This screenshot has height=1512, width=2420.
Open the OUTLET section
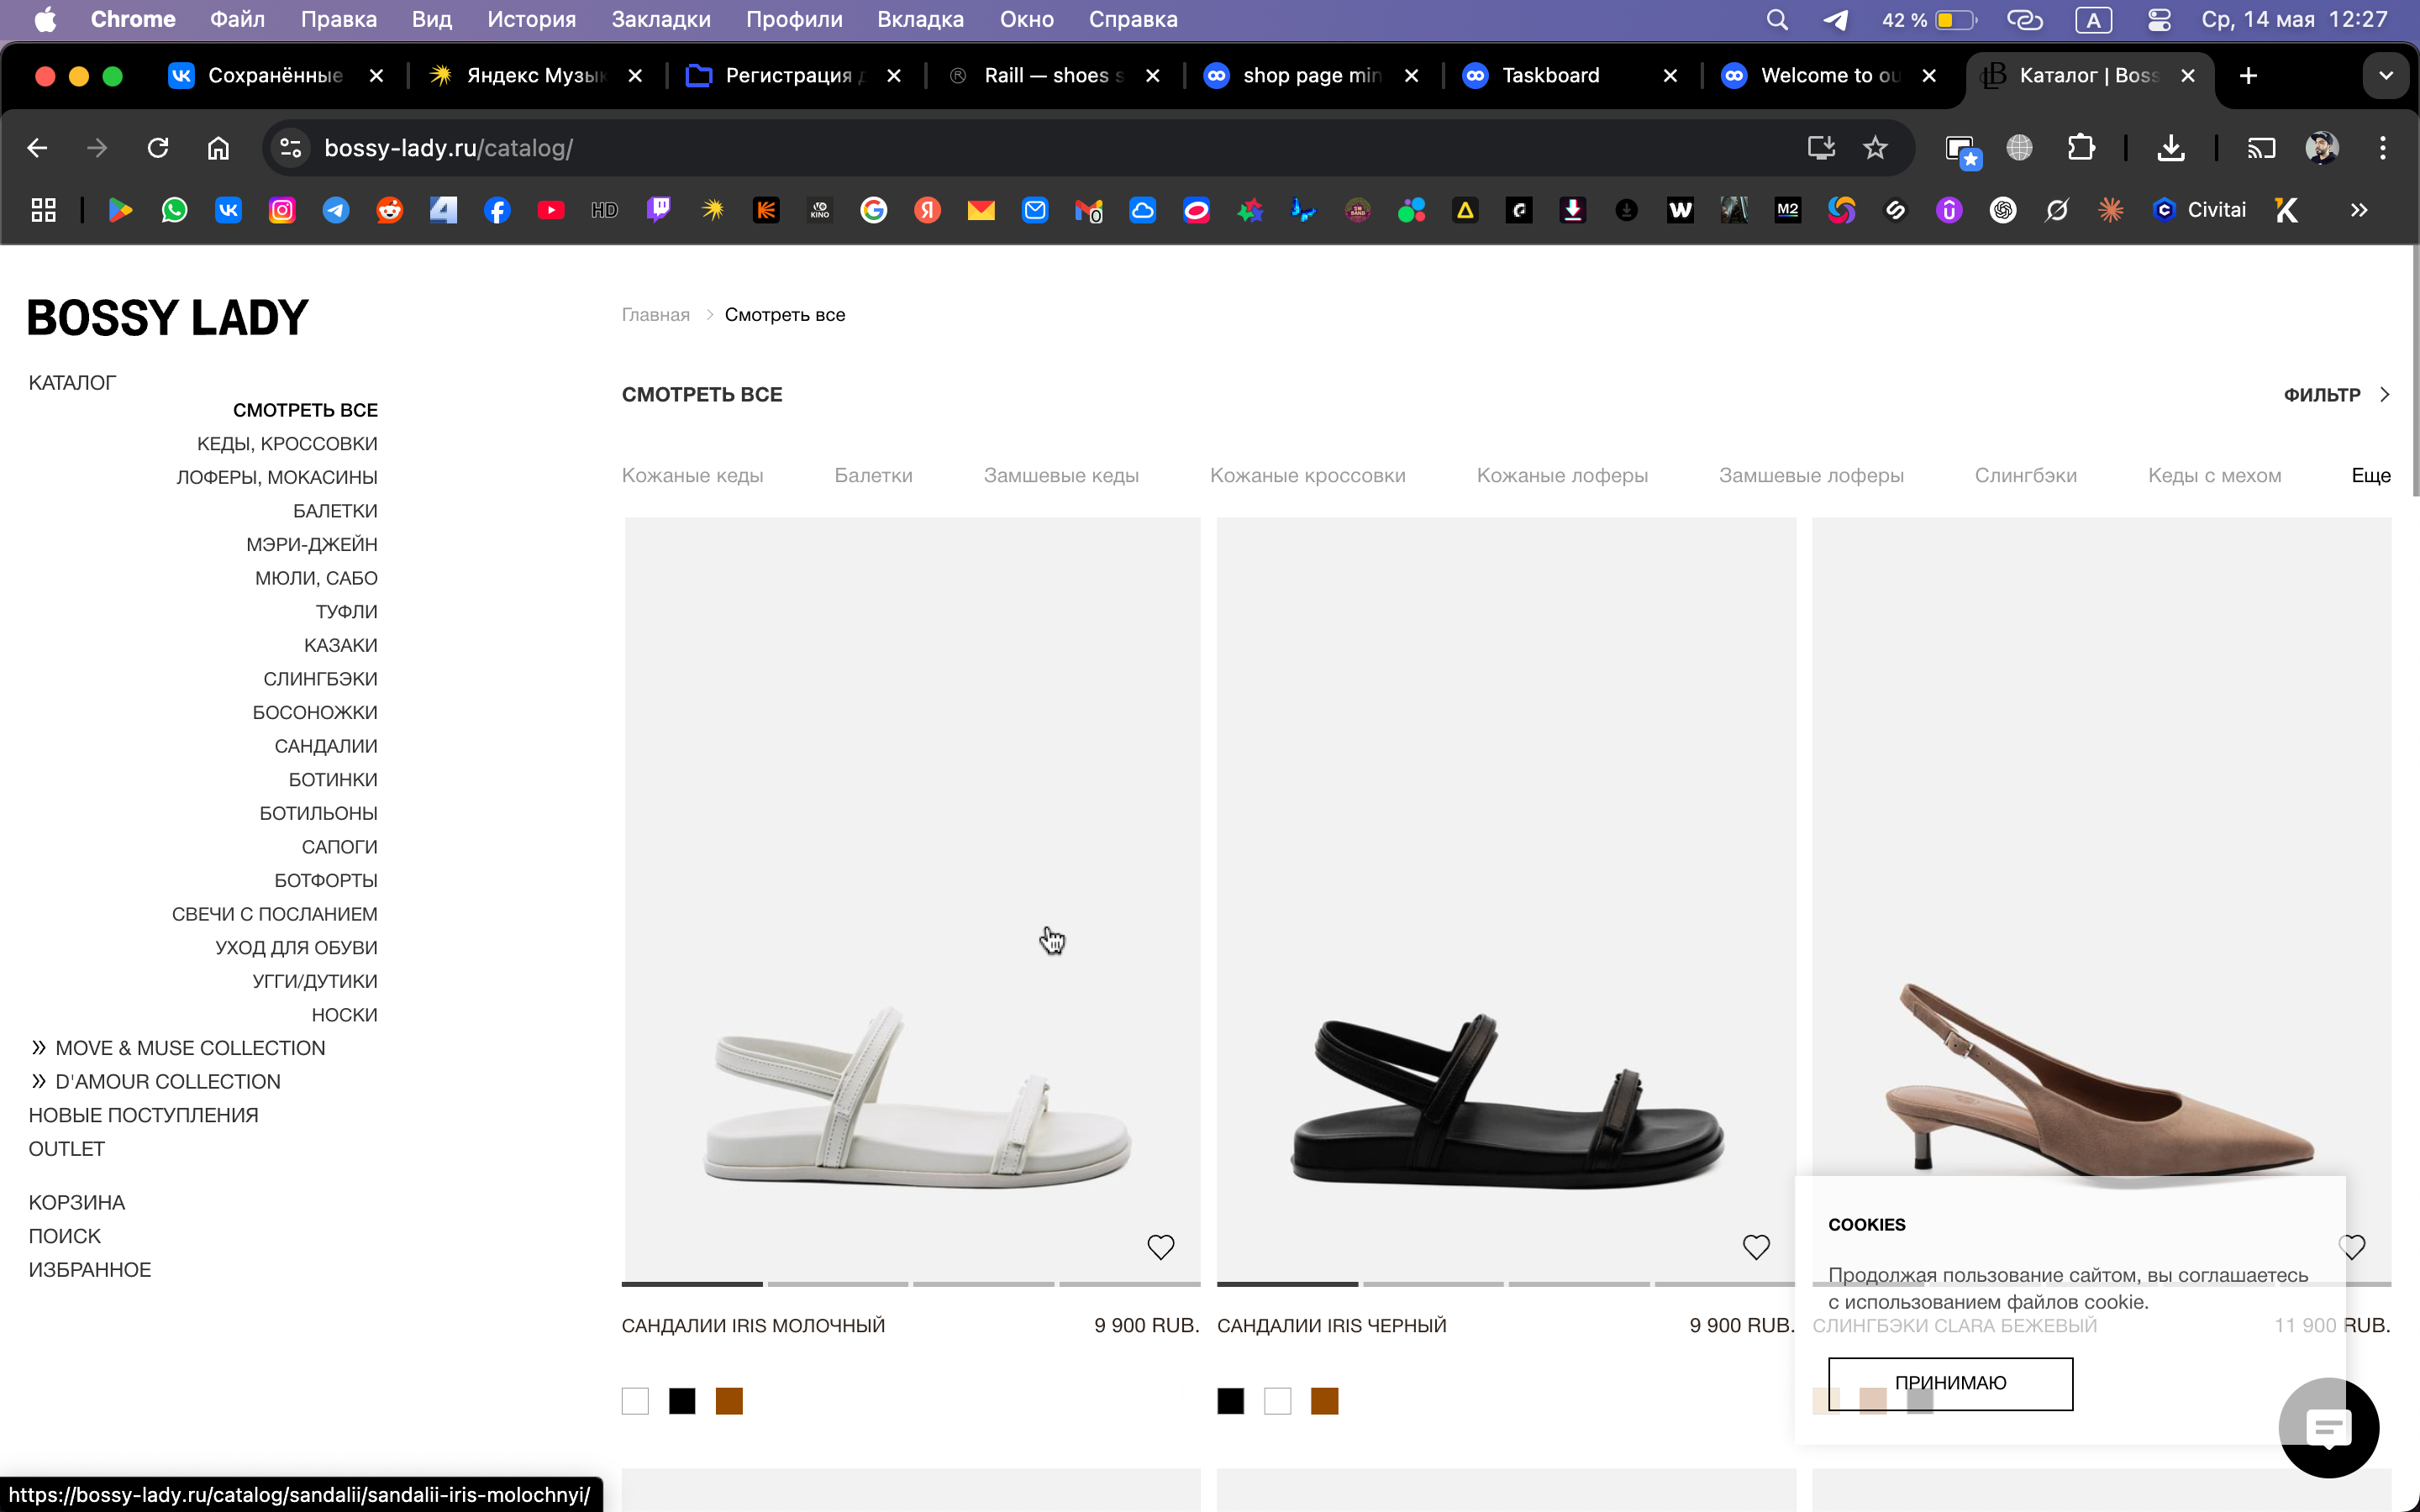tap(67, 1149)
